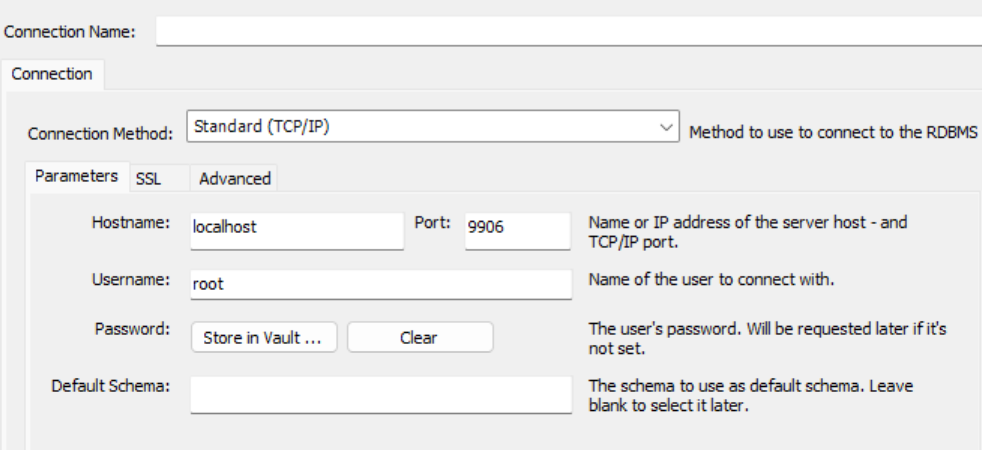Open the SSL tab
Viewport: 982px width, 450px height.
click(x=148, y=179)
